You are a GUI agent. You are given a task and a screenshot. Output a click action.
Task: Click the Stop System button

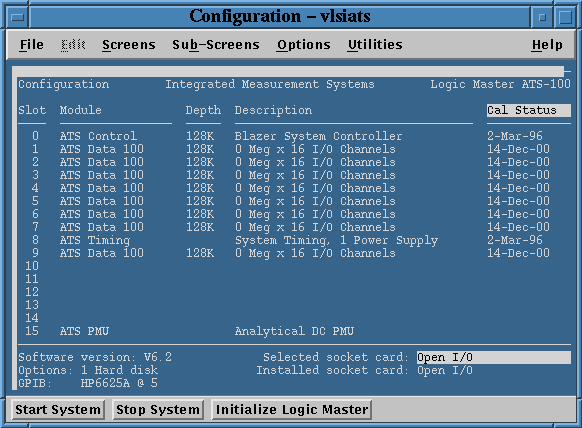pyautogui.click(x=158, y=409)
